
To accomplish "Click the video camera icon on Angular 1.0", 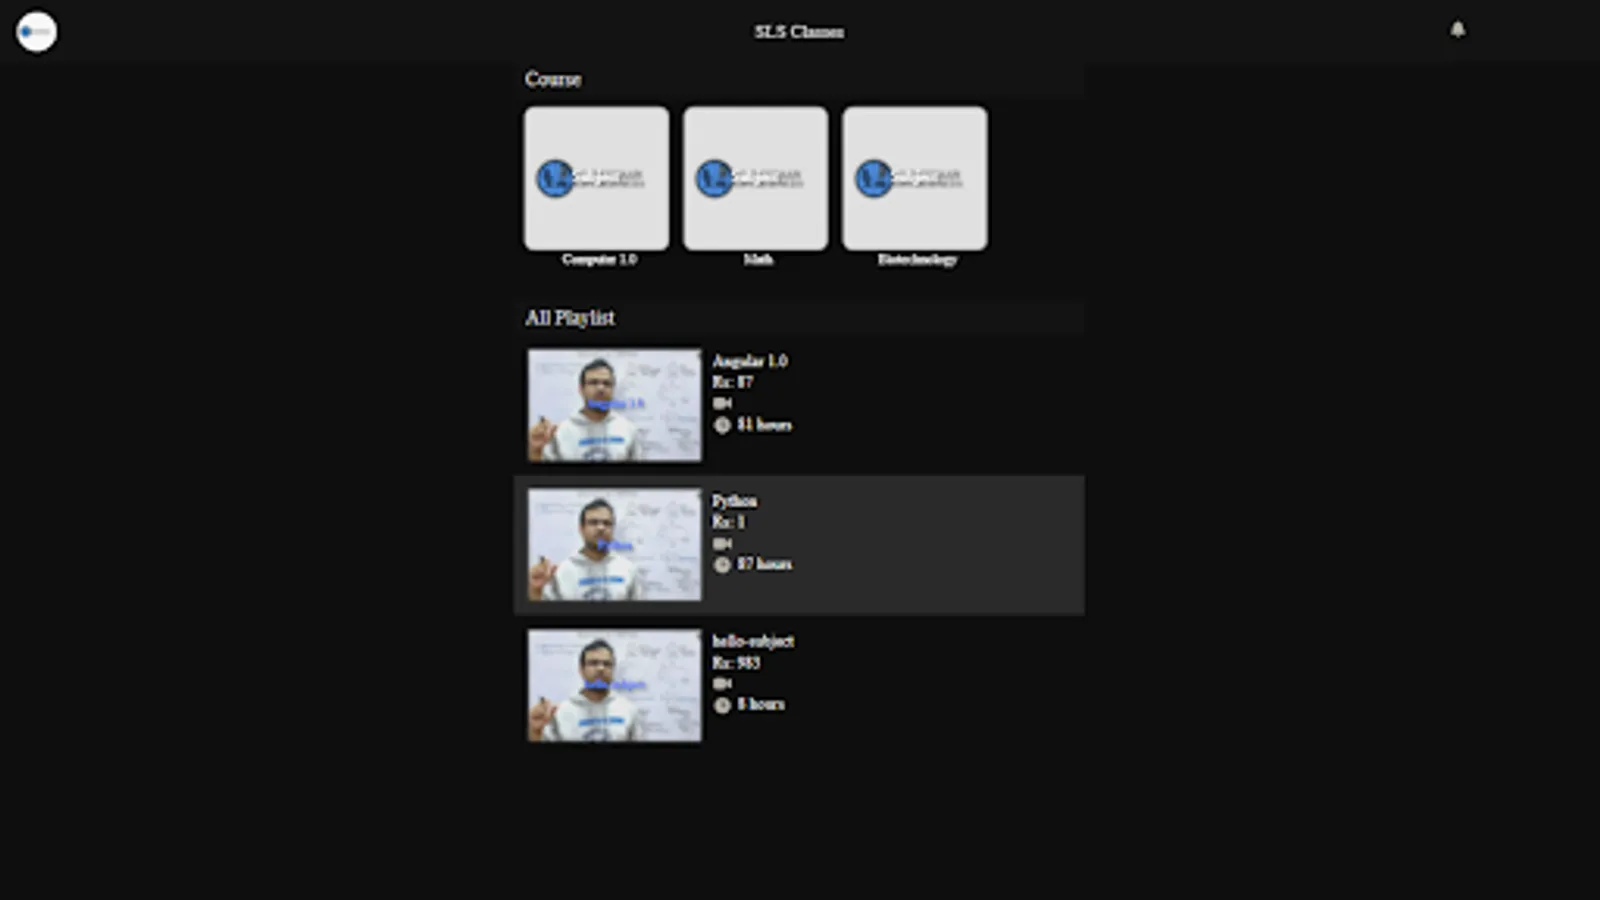I will [721, 403].
